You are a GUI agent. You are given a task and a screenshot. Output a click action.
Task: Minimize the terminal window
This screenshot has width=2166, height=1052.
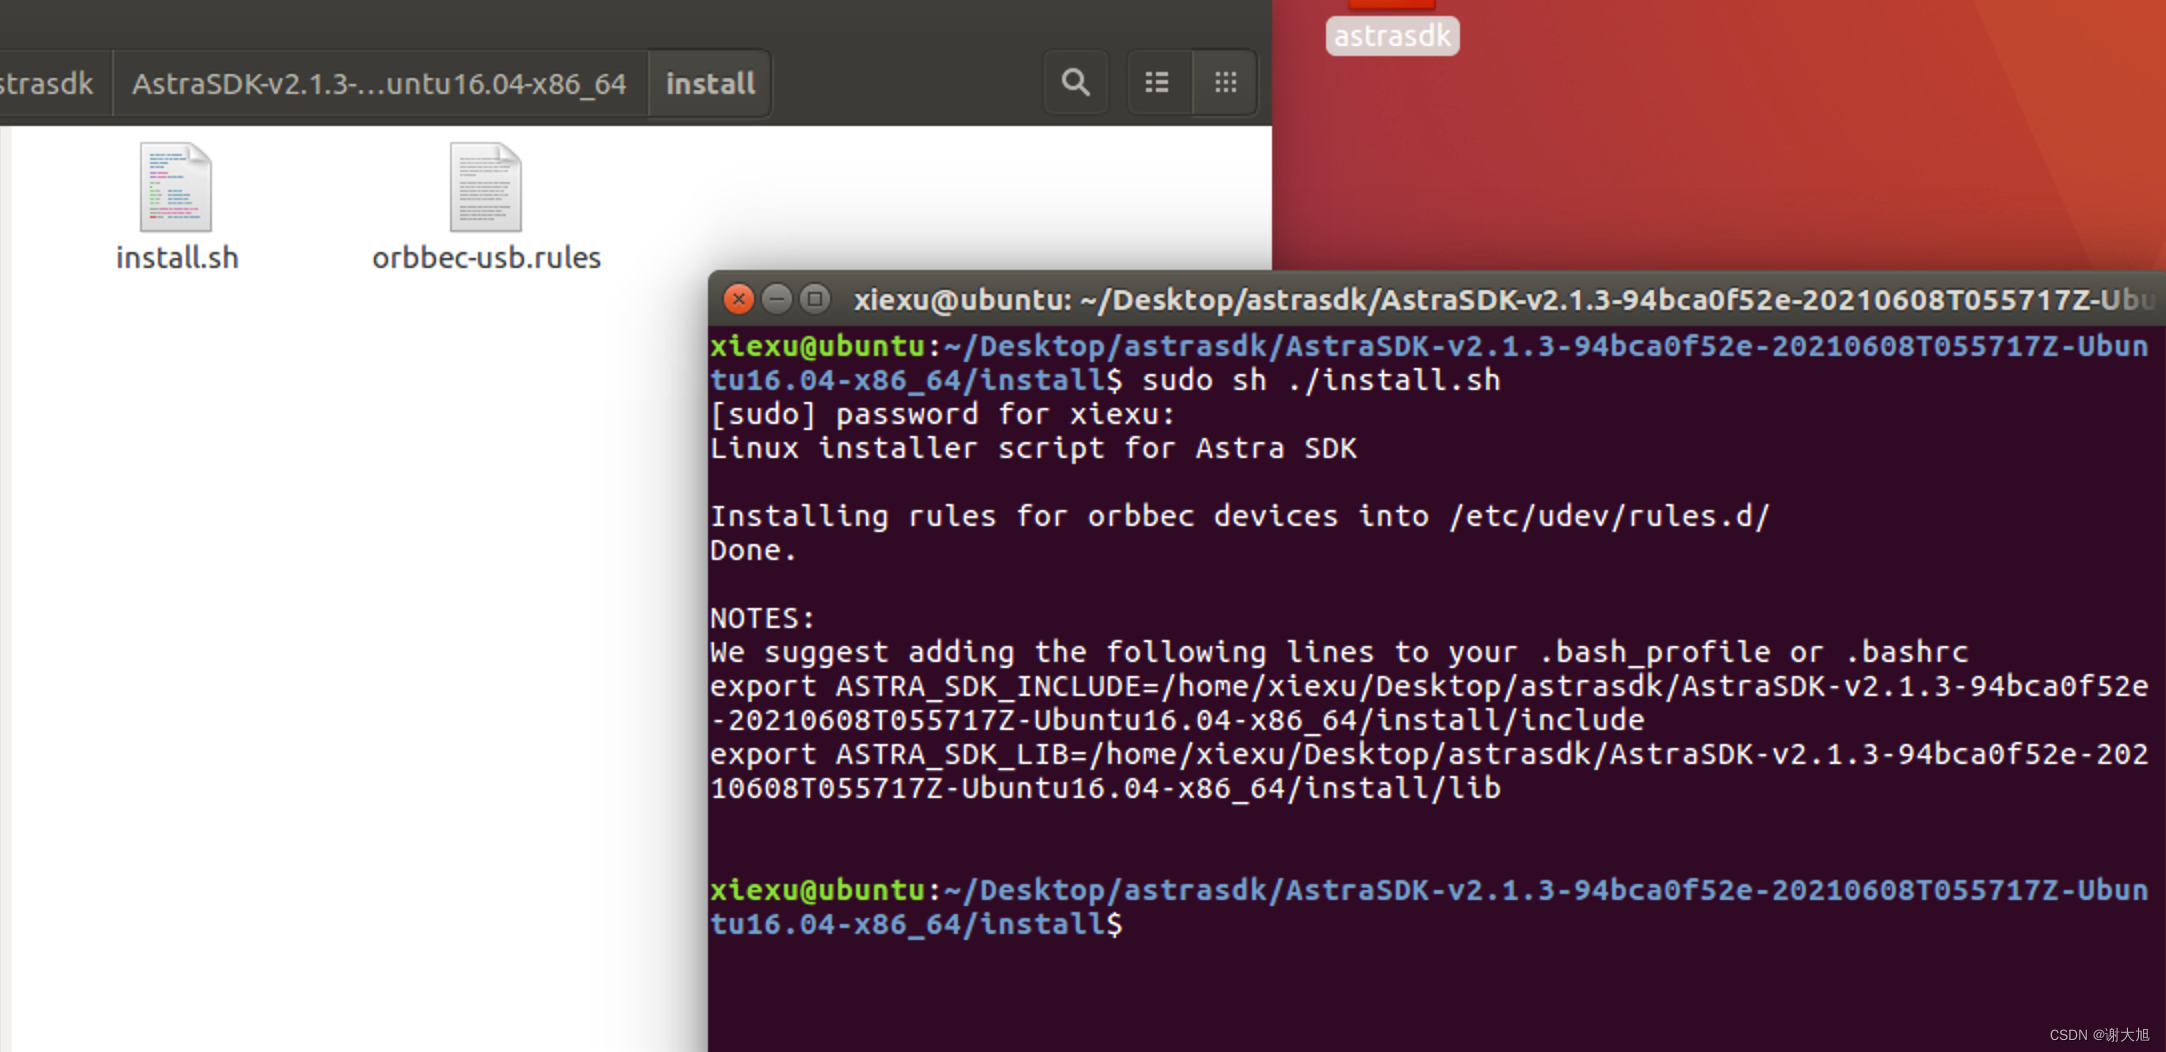(x=777, y=299)
